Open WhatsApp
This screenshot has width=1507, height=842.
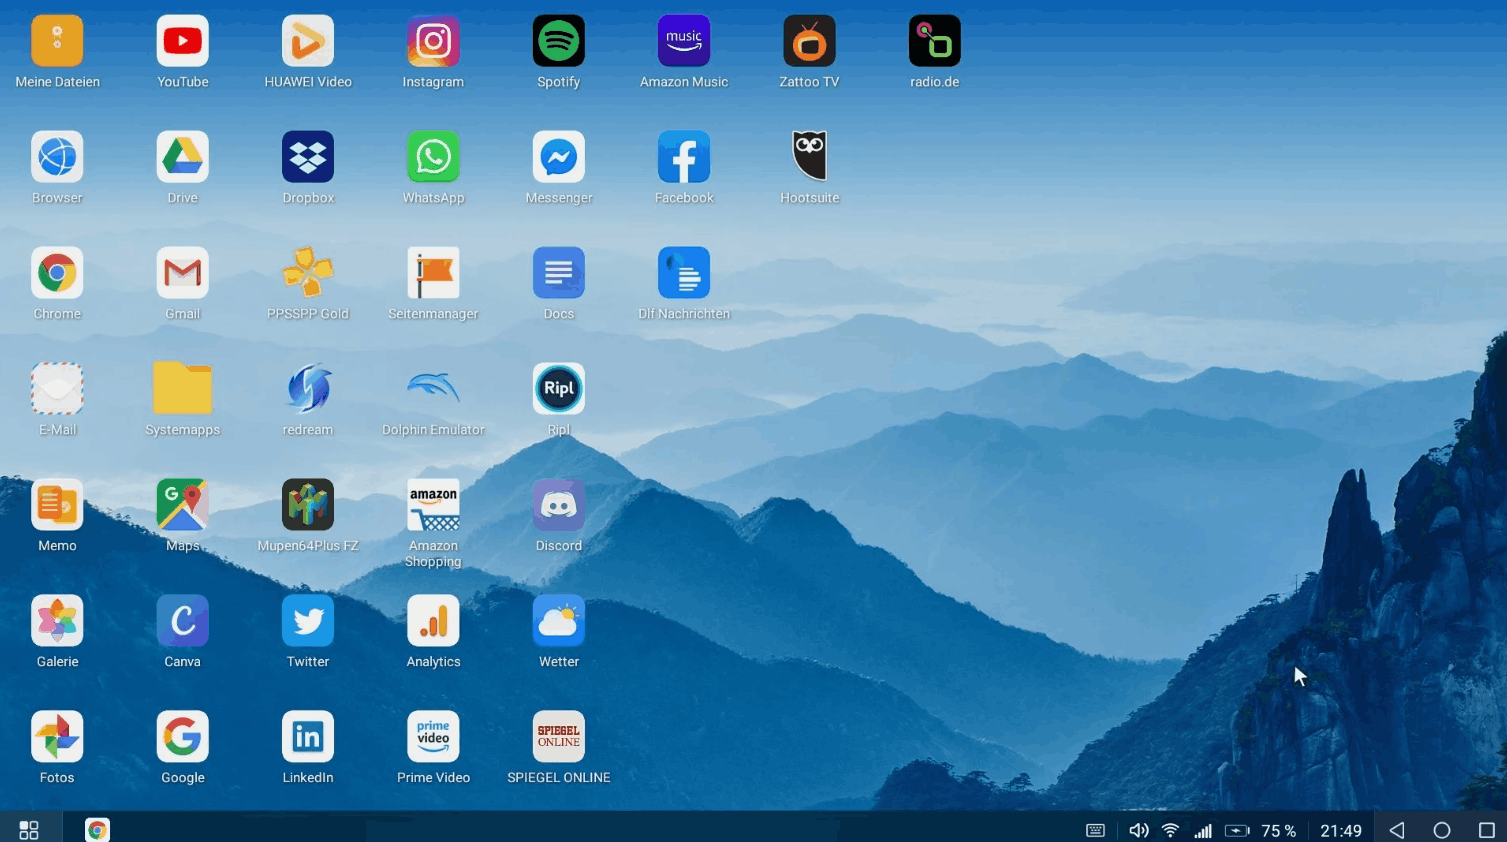point(433,157)
